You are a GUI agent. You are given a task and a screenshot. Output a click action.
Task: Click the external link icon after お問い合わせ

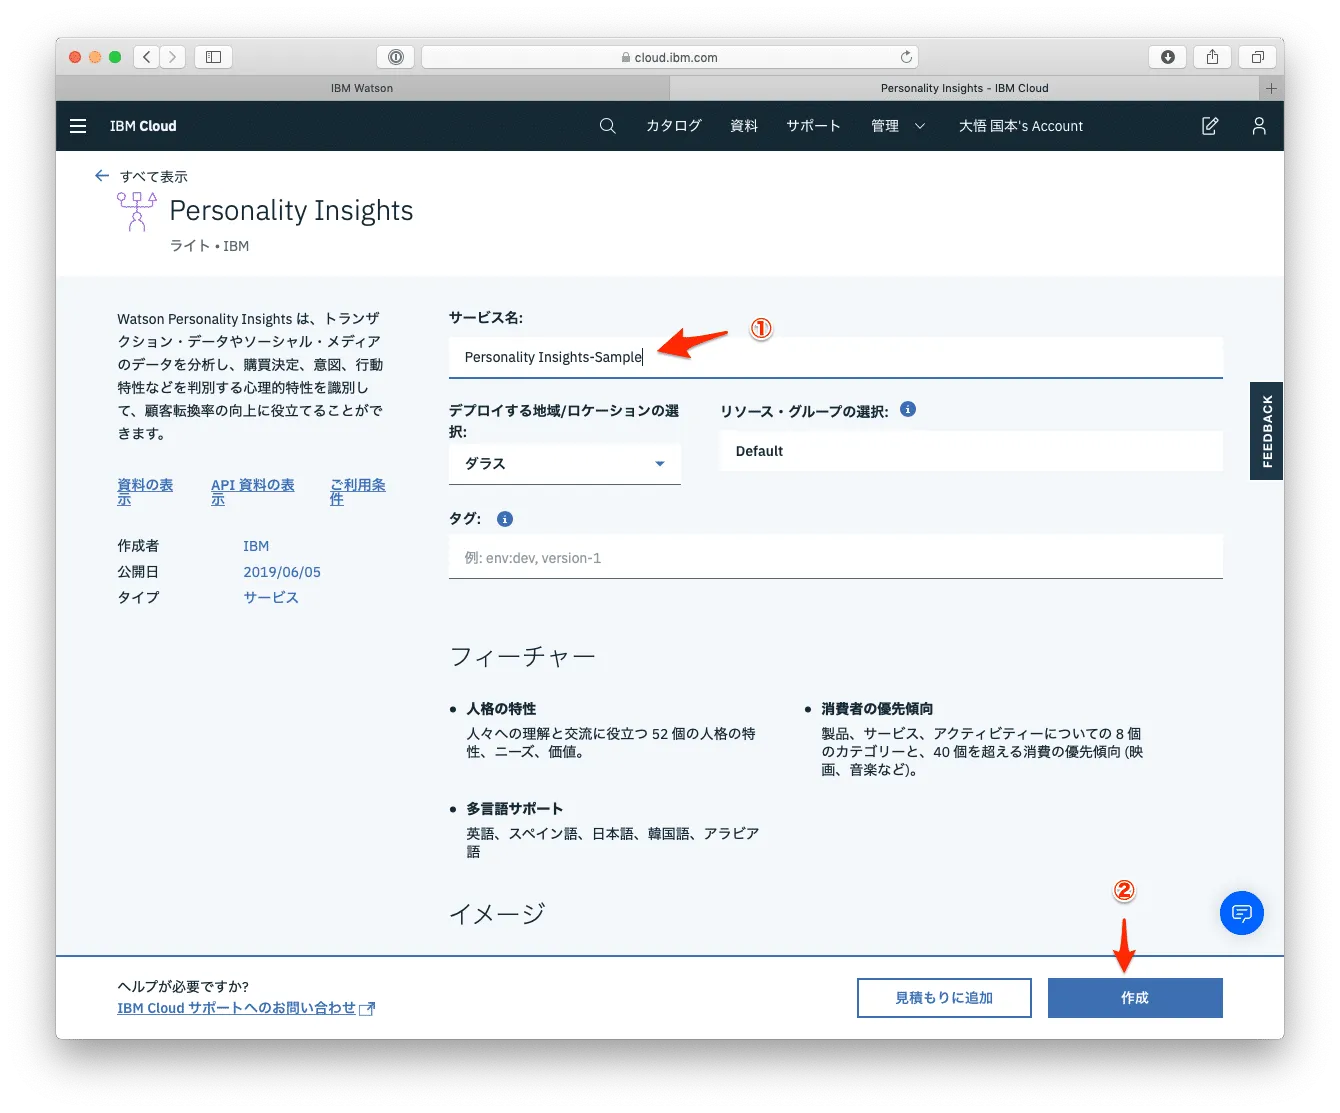click(367, 1009)
